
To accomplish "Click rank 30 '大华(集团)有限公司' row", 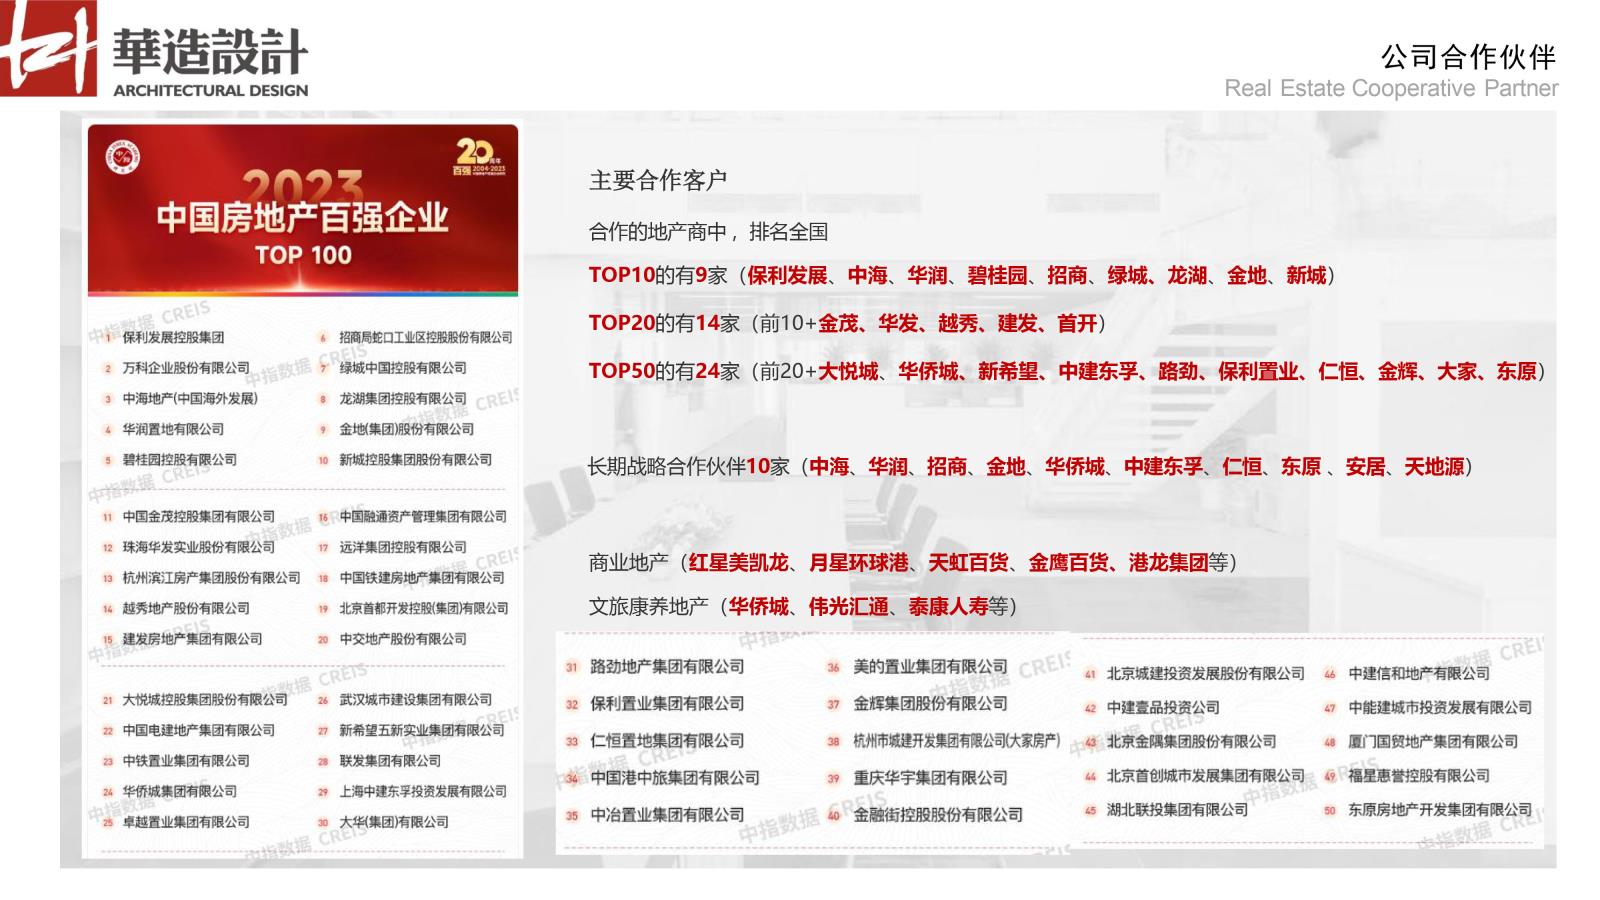I will click(384, 822).
